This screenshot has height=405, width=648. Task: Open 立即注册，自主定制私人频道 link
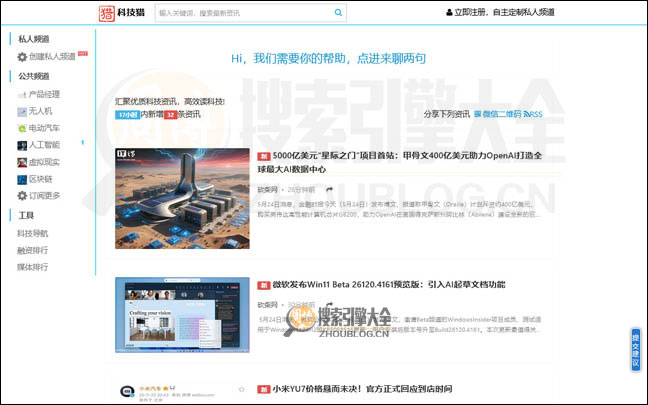[x=504, y=12]
